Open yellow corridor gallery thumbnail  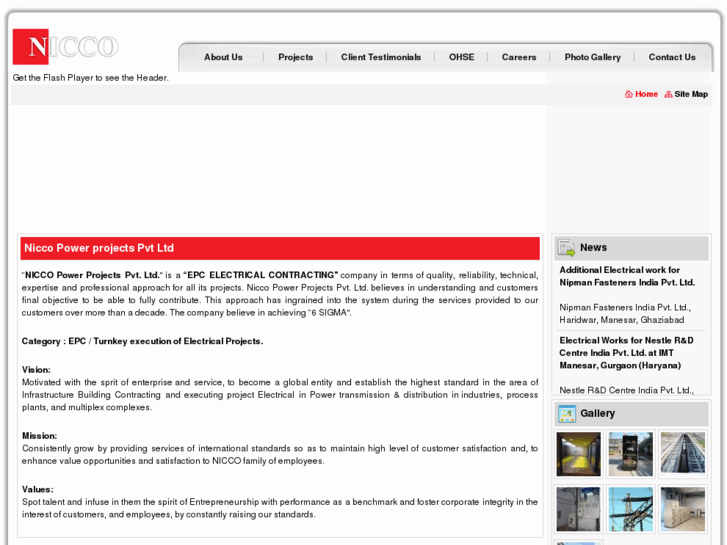point(579,454)
